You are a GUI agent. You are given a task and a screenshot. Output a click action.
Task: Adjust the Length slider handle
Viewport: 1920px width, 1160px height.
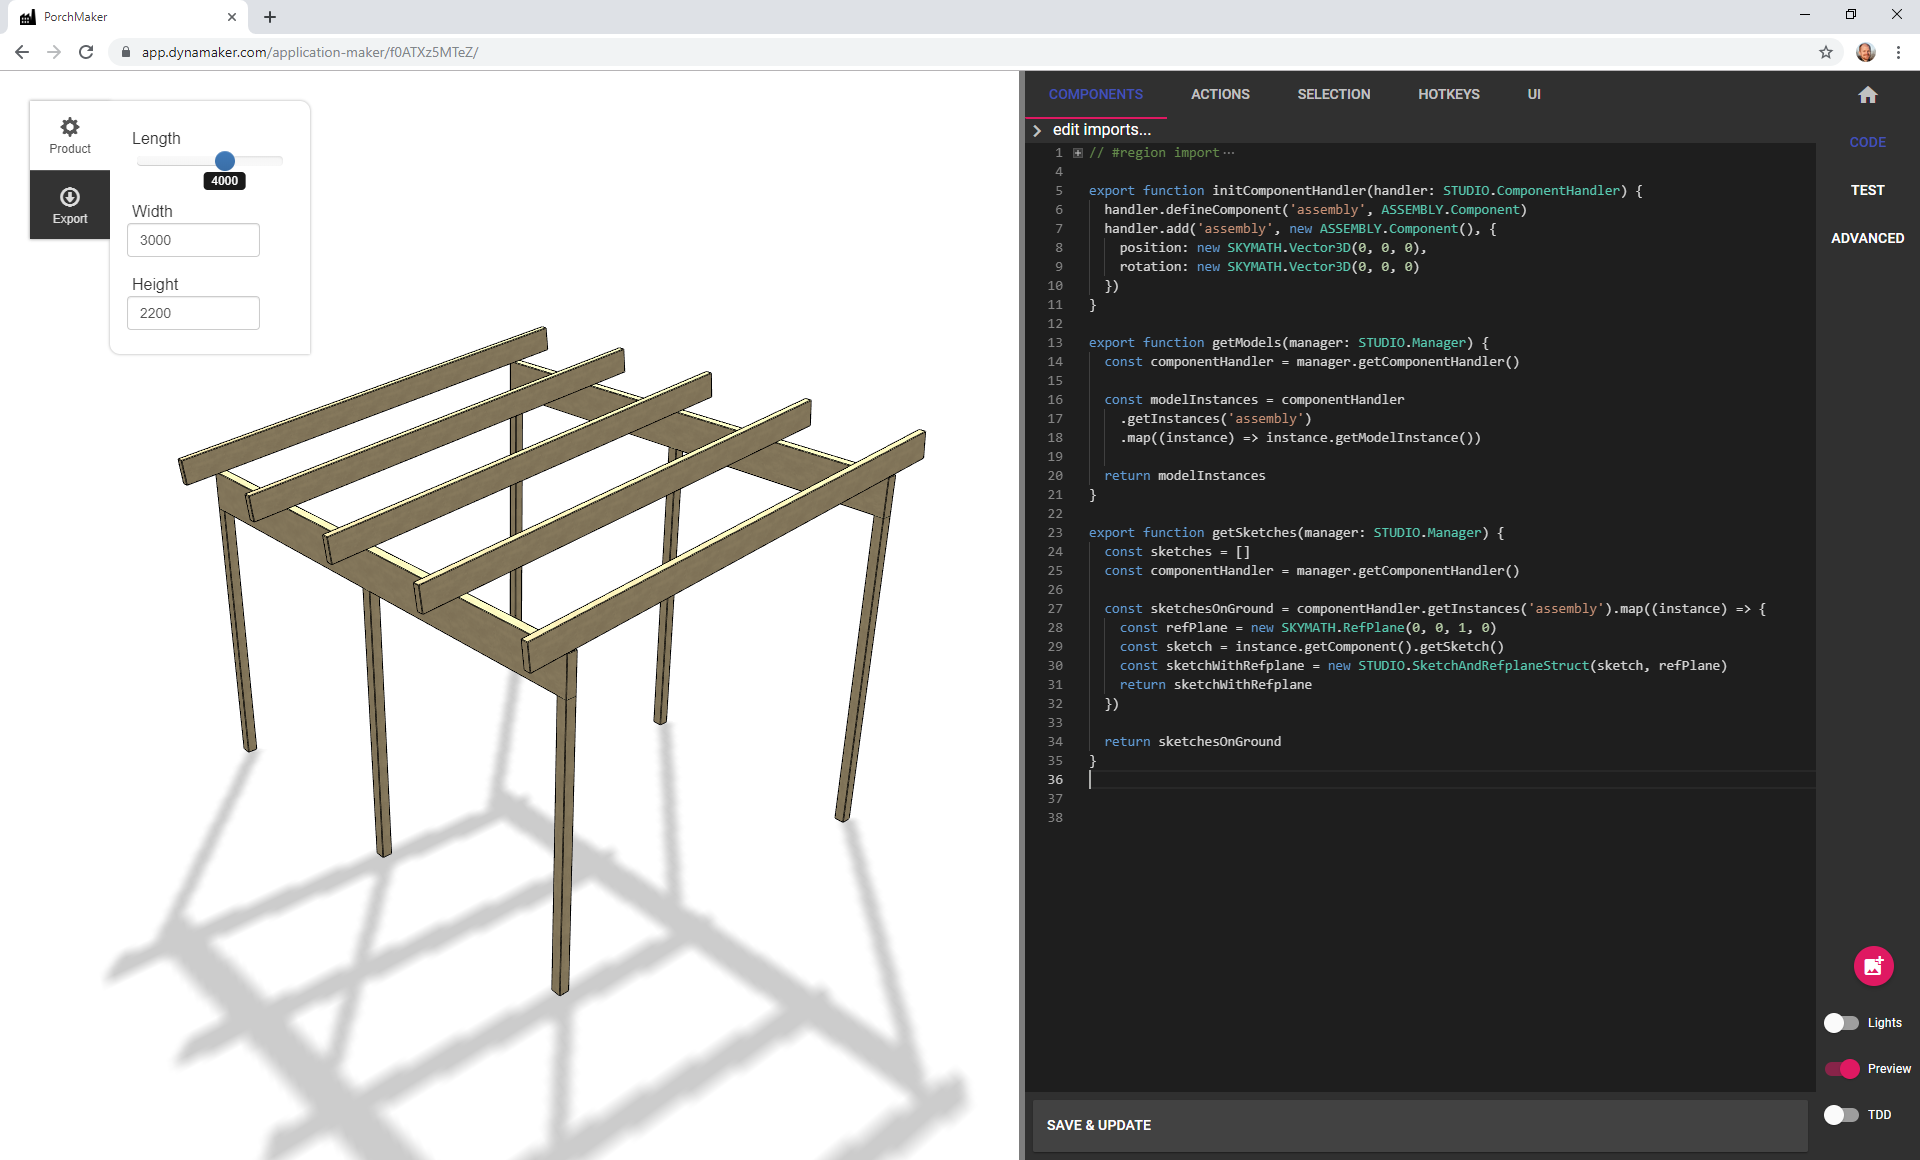(224, 161)
